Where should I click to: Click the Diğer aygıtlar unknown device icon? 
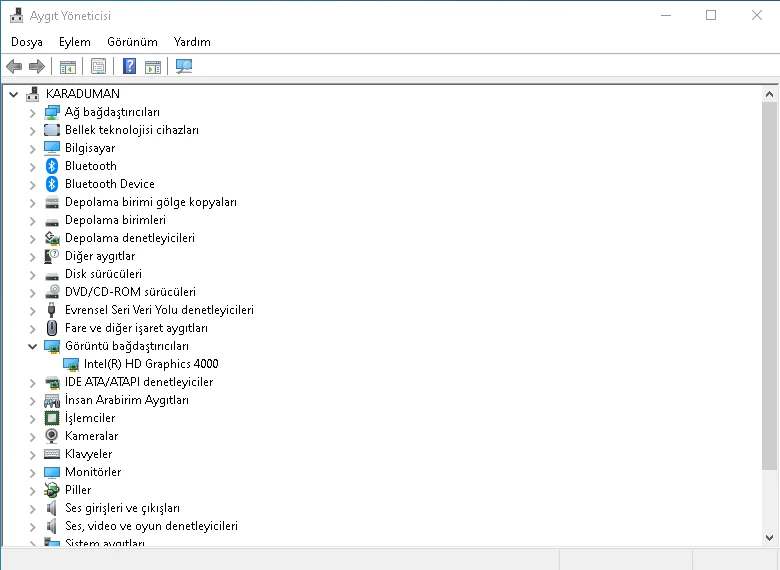(x=52, y=256)
